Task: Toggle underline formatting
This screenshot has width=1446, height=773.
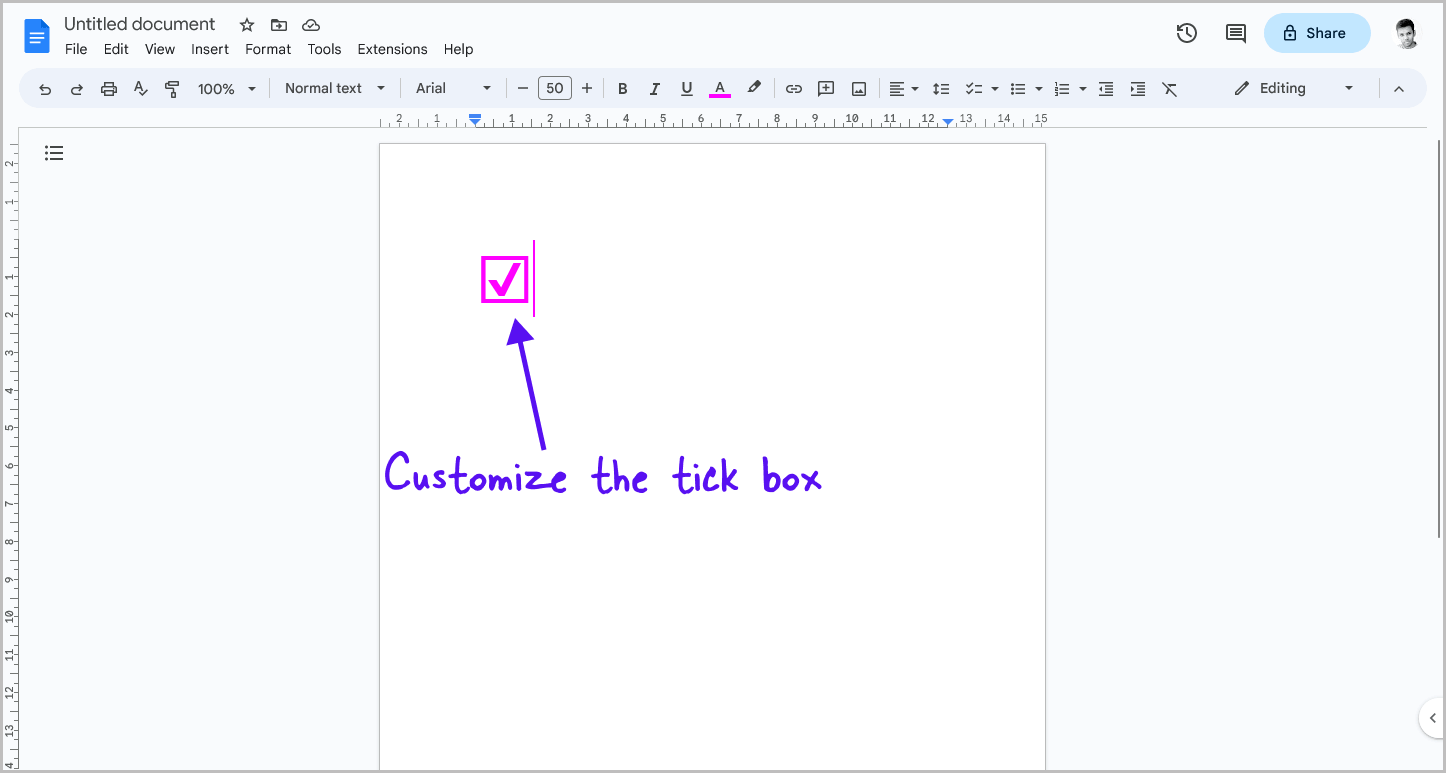Action: (x=687, y=88)
